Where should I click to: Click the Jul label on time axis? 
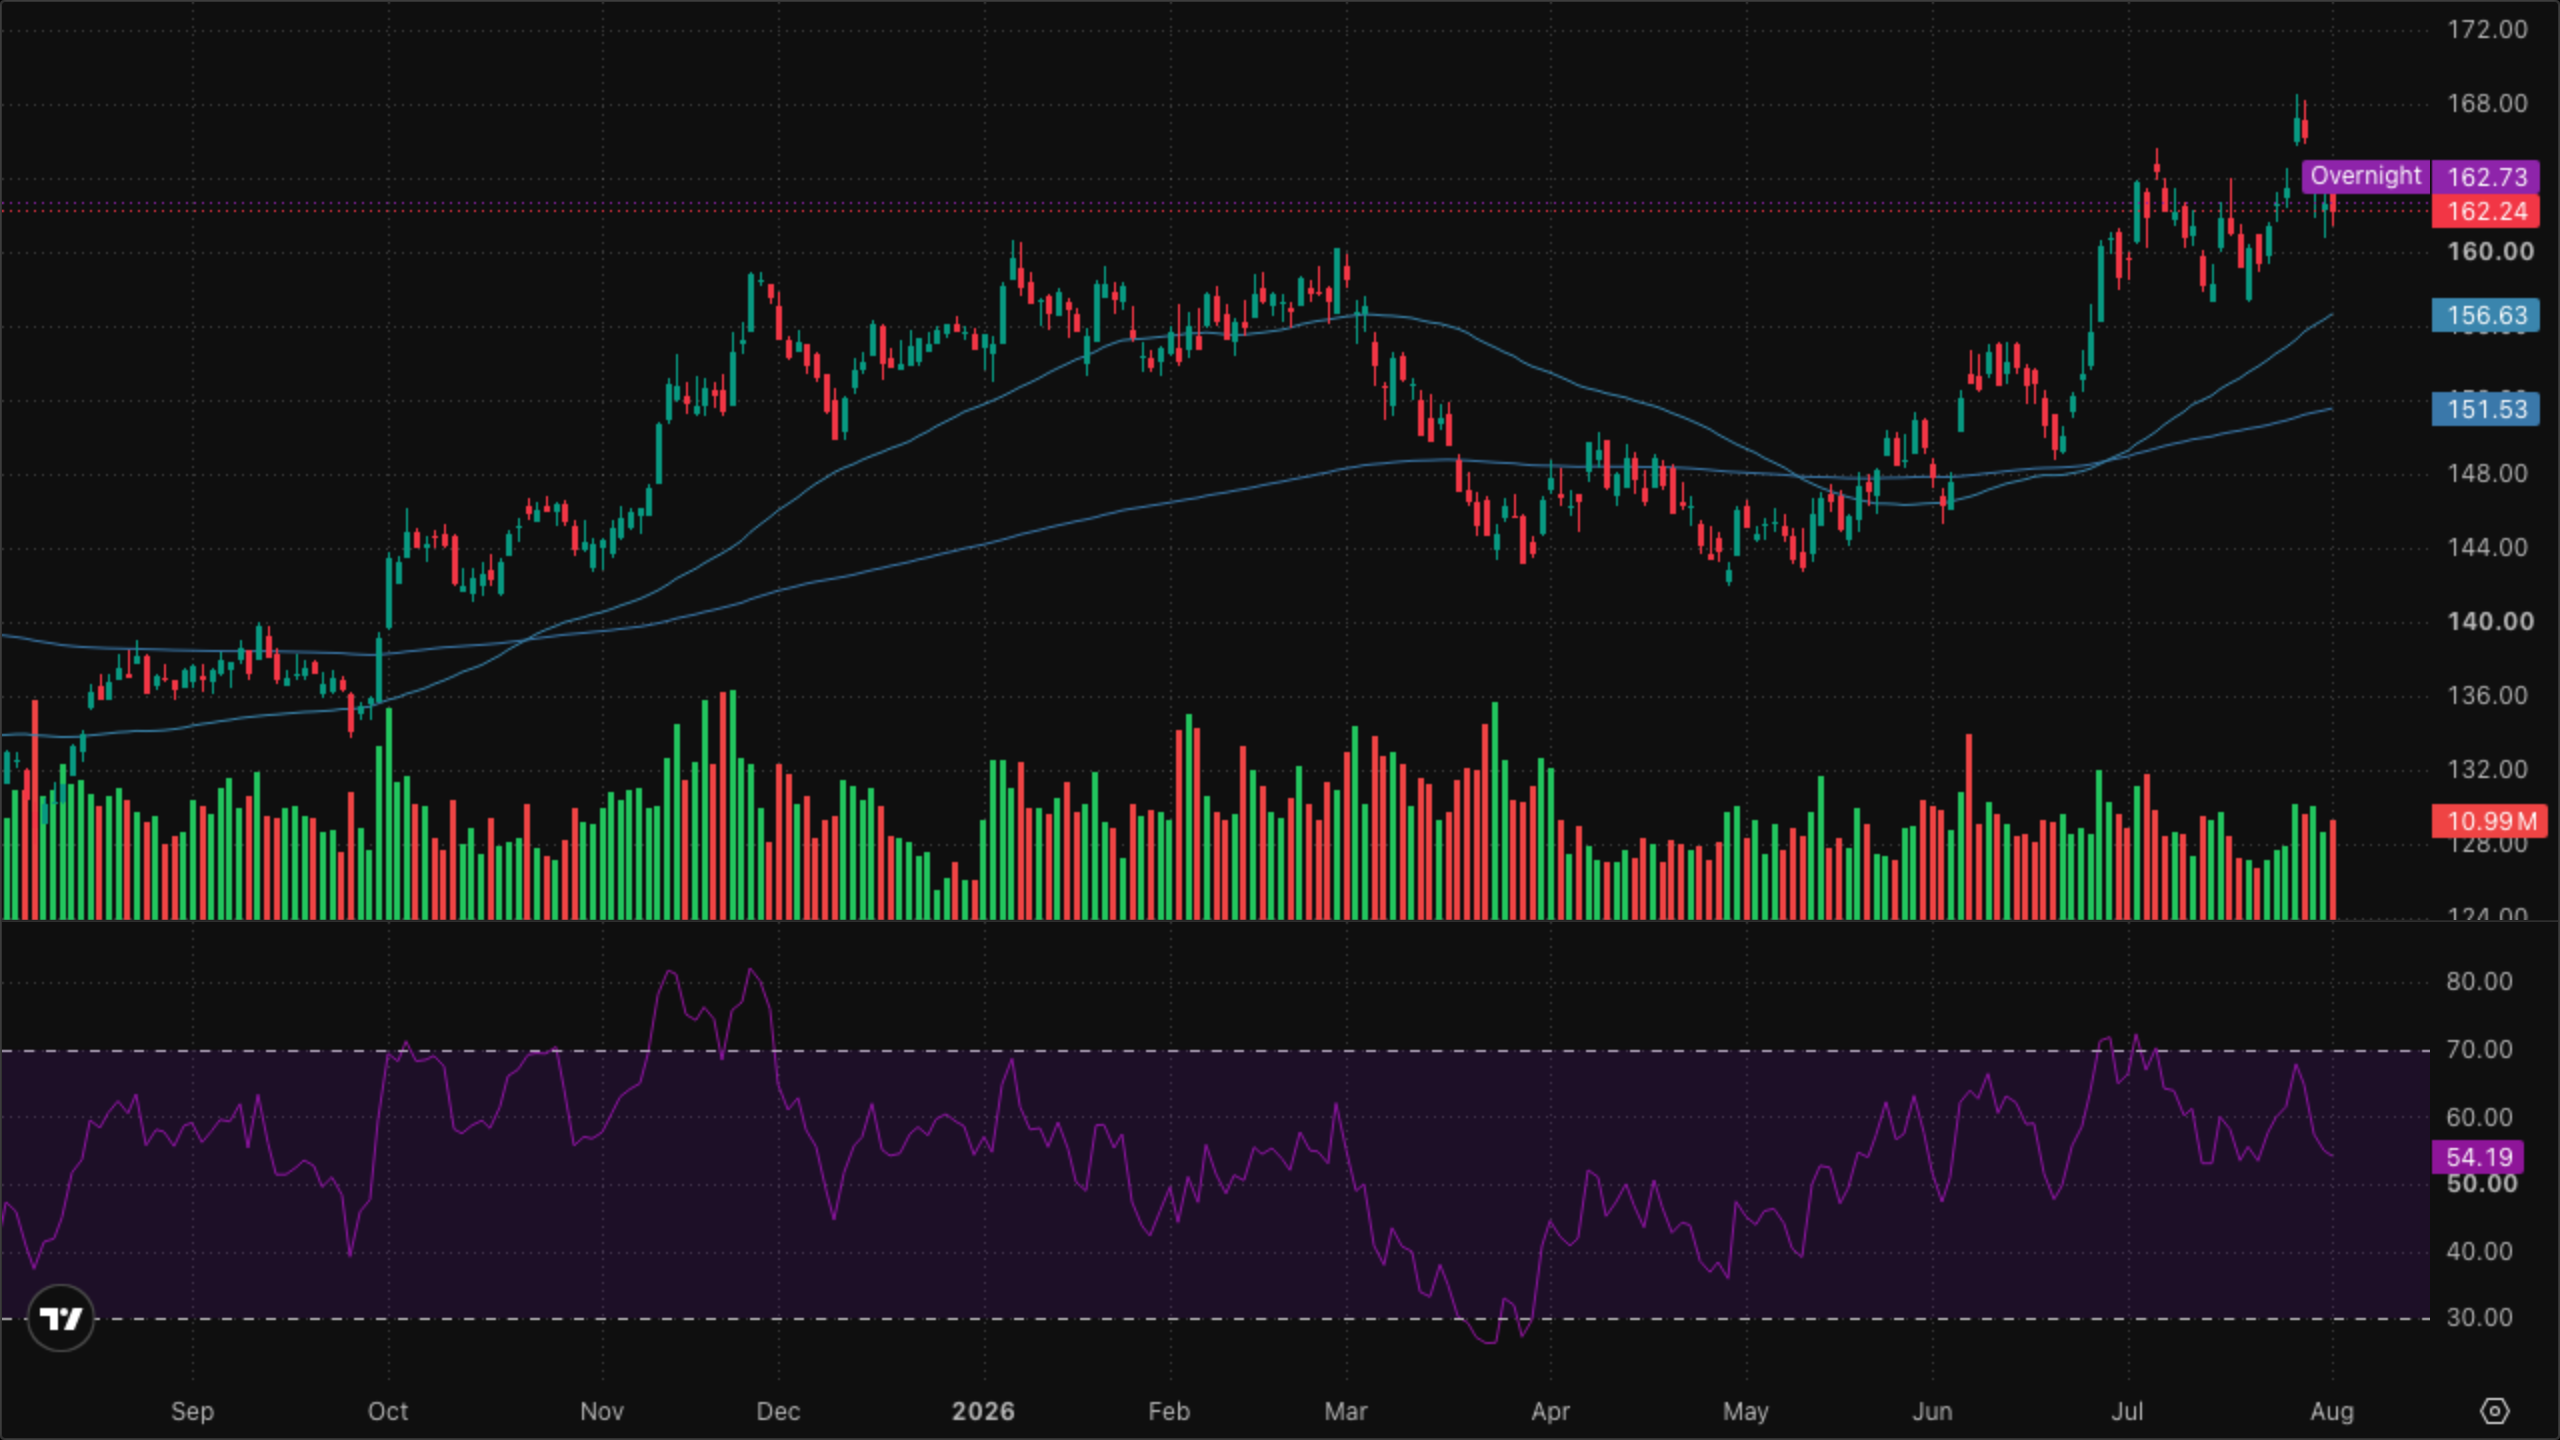tap(2127, 1411)
